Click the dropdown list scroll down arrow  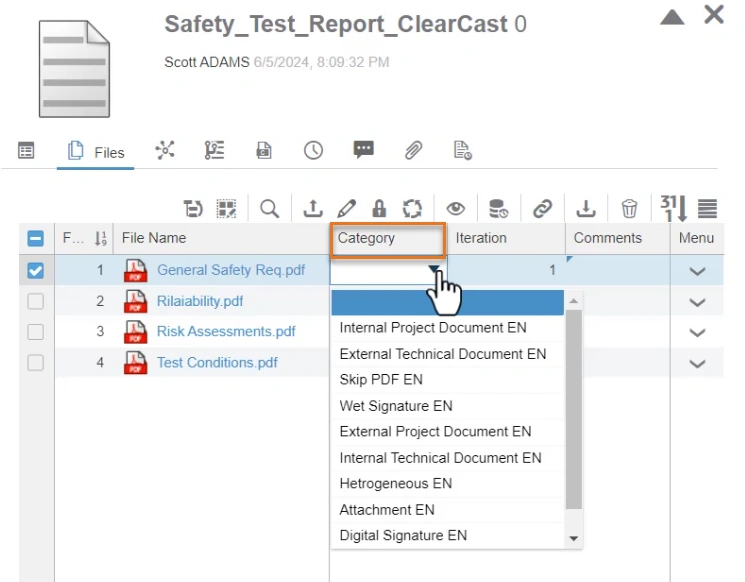[x=574, y=538]
